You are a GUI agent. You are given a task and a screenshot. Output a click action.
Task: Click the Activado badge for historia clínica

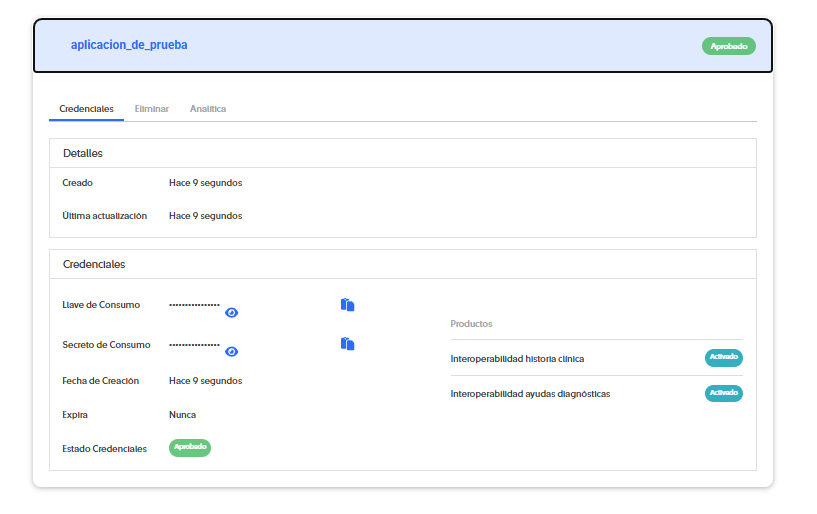coord(724,358)
